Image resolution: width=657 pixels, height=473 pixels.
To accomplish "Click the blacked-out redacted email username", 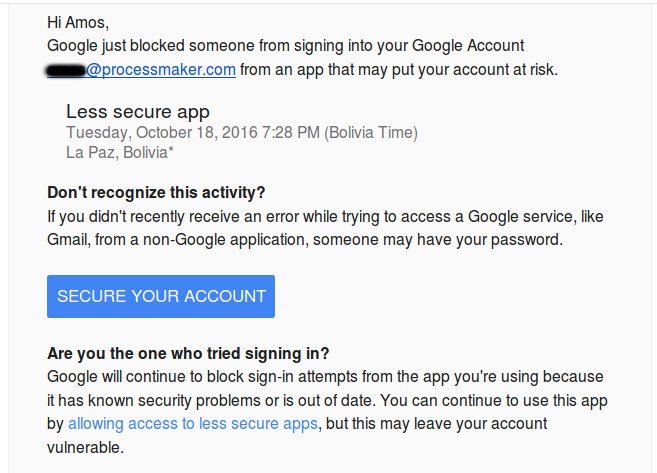I will click(x=65, y=70).
